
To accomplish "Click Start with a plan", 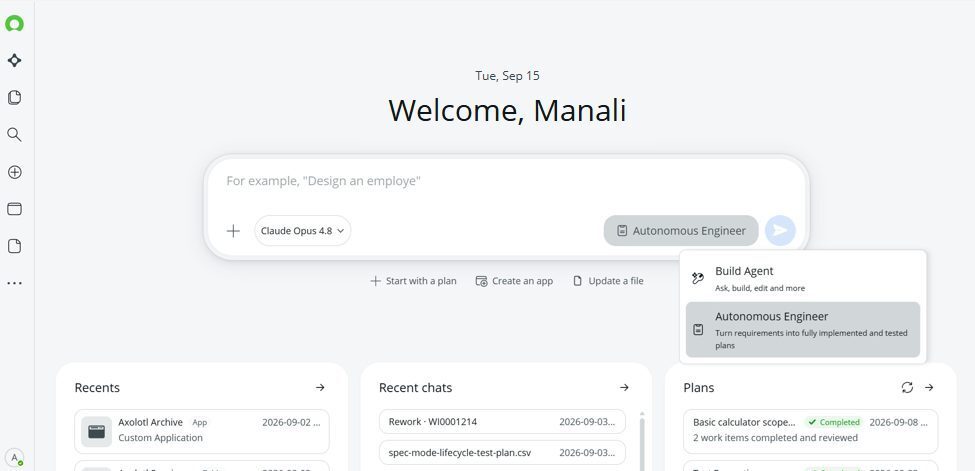I will (413, 281).
